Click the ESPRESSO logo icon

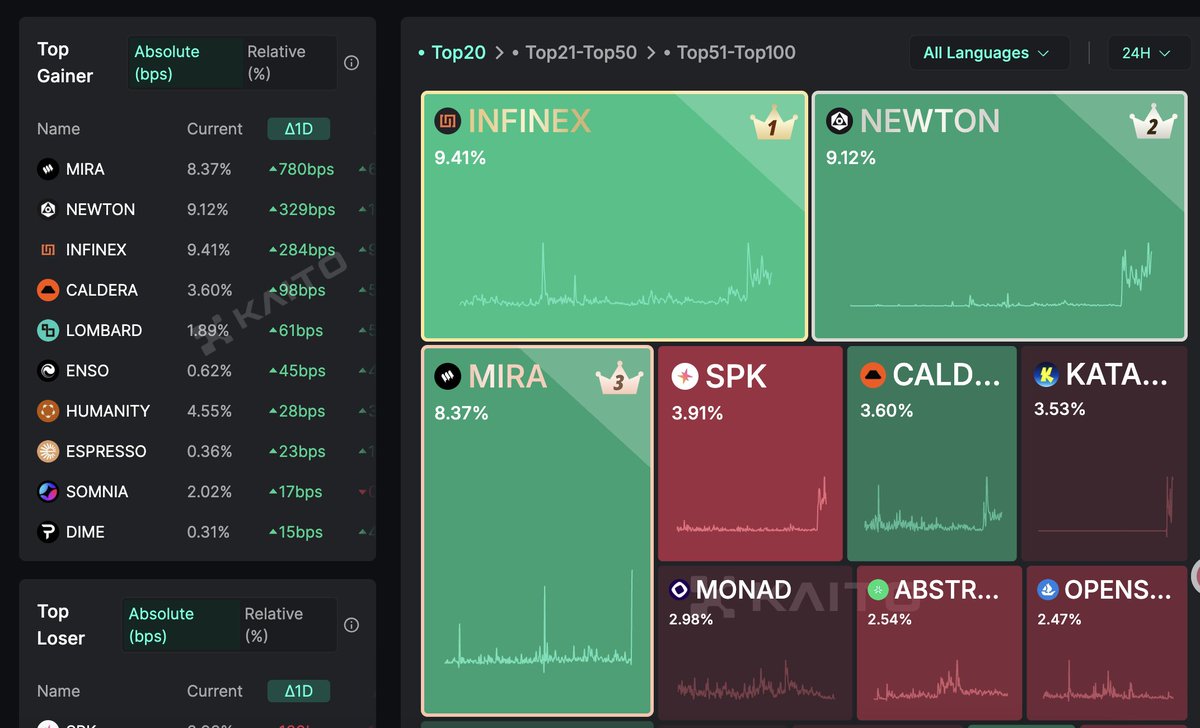pyautogui.click(x=48, y=451)
